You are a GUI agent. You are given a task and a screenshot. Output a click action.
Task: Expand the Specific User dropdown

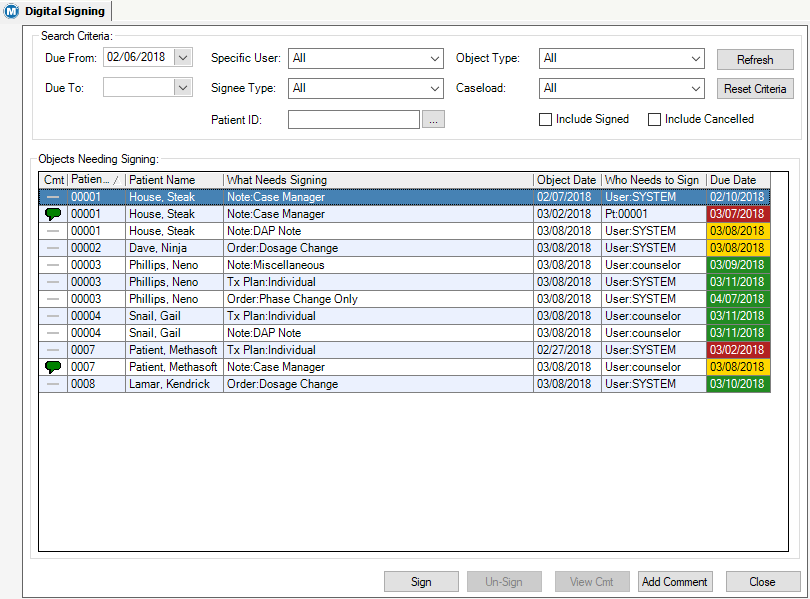click(435, 58)
